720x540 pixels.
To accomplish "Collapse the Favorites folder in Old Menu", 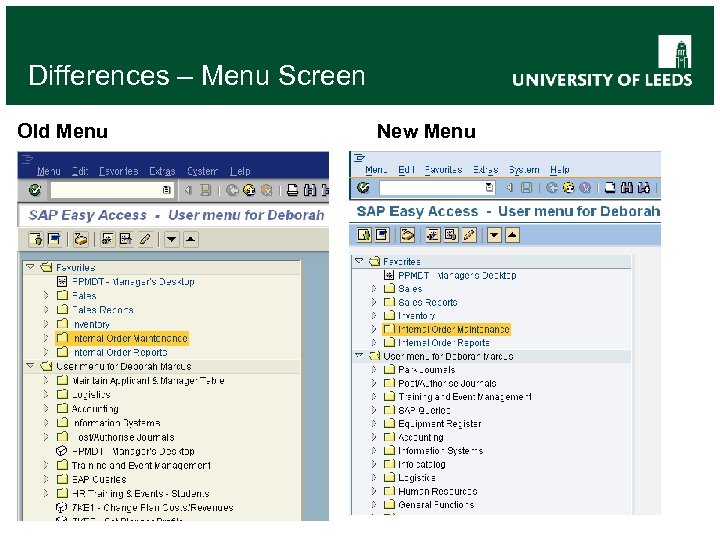I will [x=30, y=267].
